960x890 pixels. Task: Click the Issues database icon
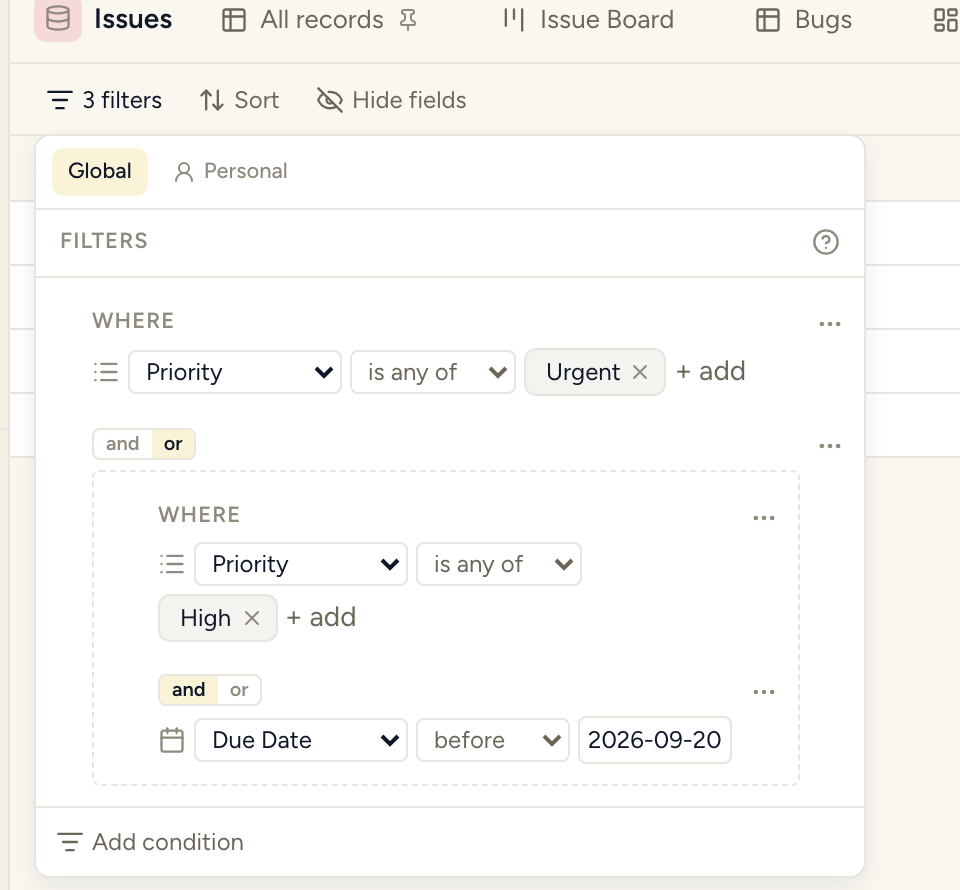pos(58,19)
